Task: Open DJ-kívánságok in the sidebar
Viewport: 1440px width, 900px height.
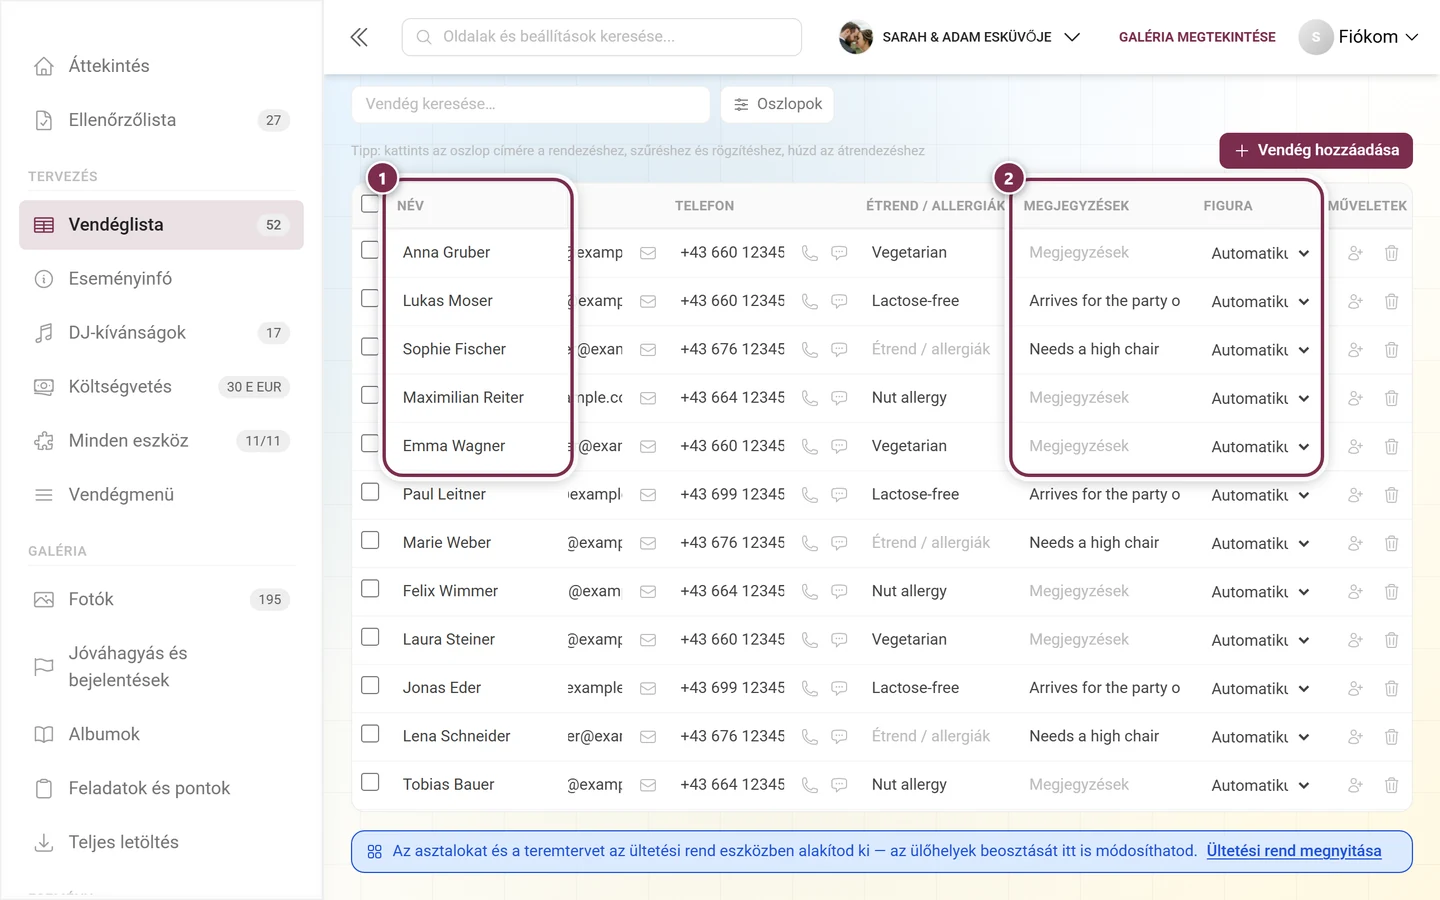Action: [161, 333]
